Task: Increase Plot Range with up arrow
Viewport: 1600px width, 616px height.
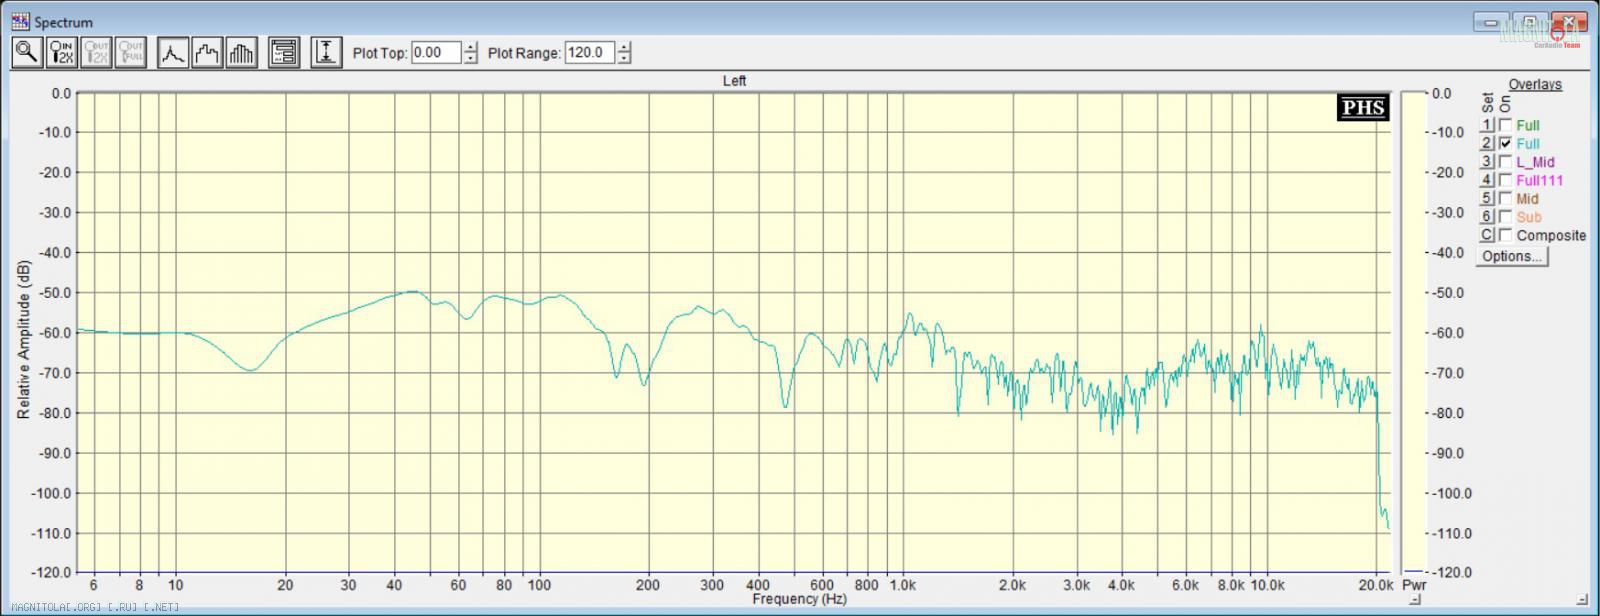Action: tap(624, 47)
